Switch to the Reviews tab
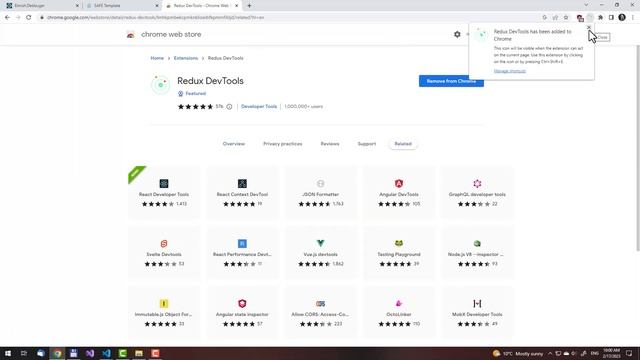 (330, 144)
